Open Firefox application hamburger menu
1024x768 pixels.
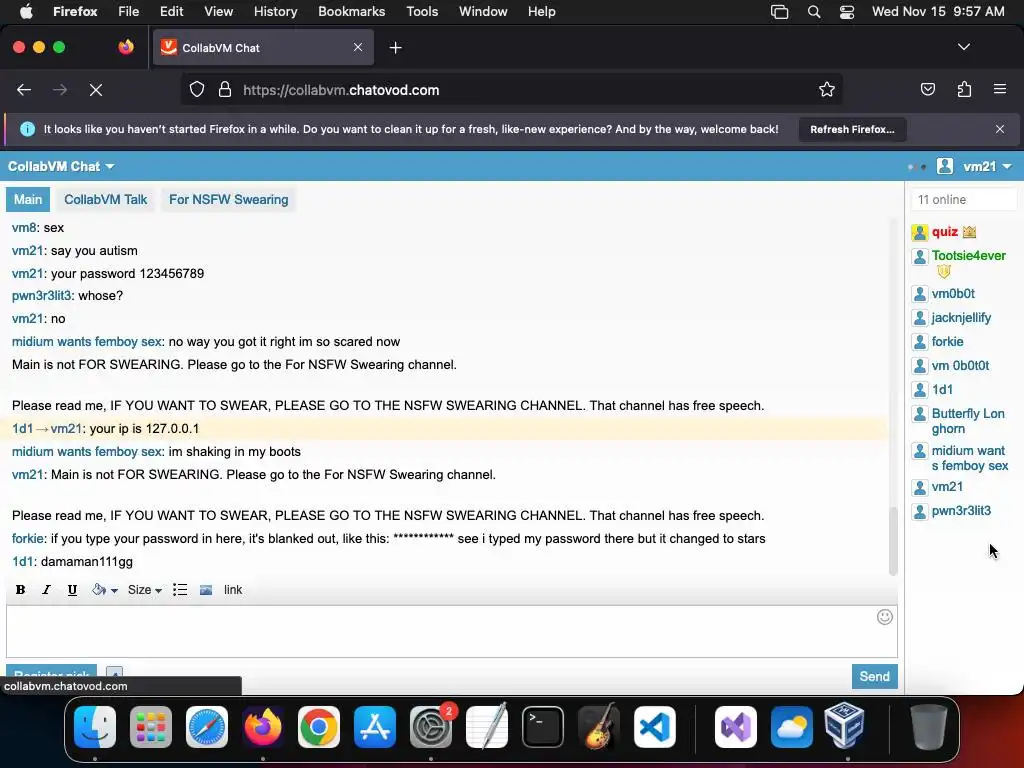(x=1000, y=89)
